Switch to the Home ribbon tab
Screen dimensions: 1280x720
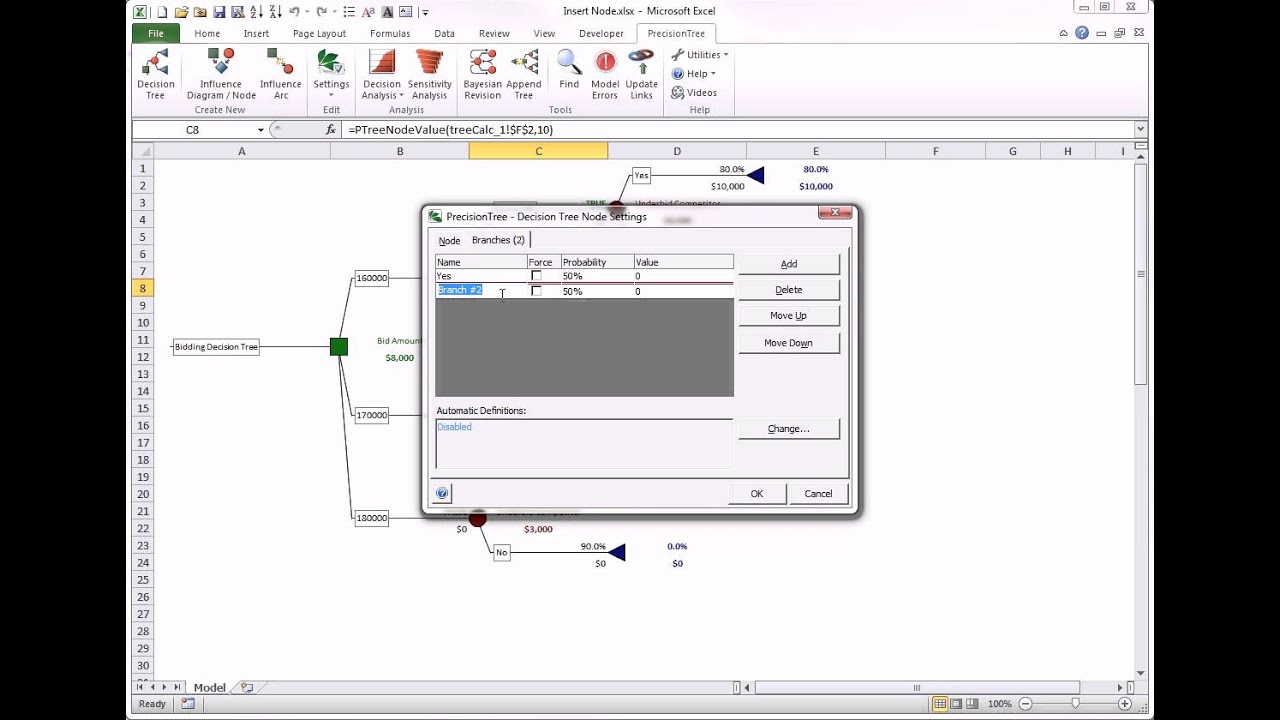[x=207, y=33]
